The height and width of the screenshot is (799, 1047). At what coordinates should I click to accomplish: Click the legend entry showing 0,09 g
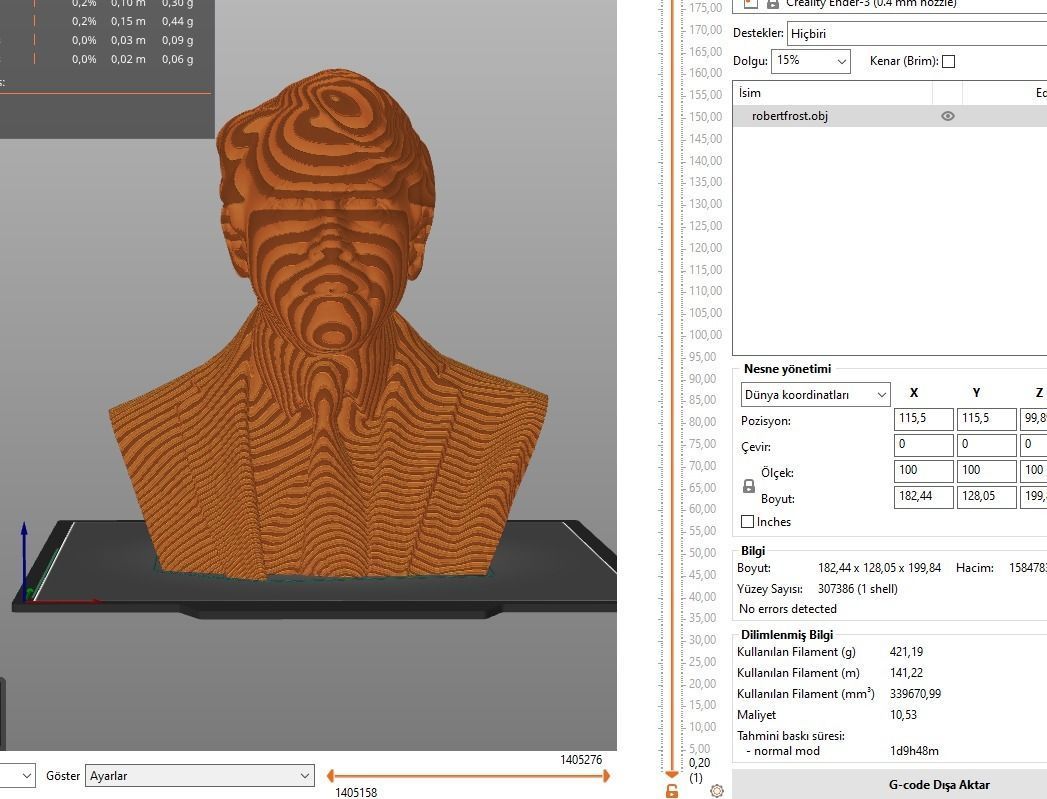(x=178, y=40)
